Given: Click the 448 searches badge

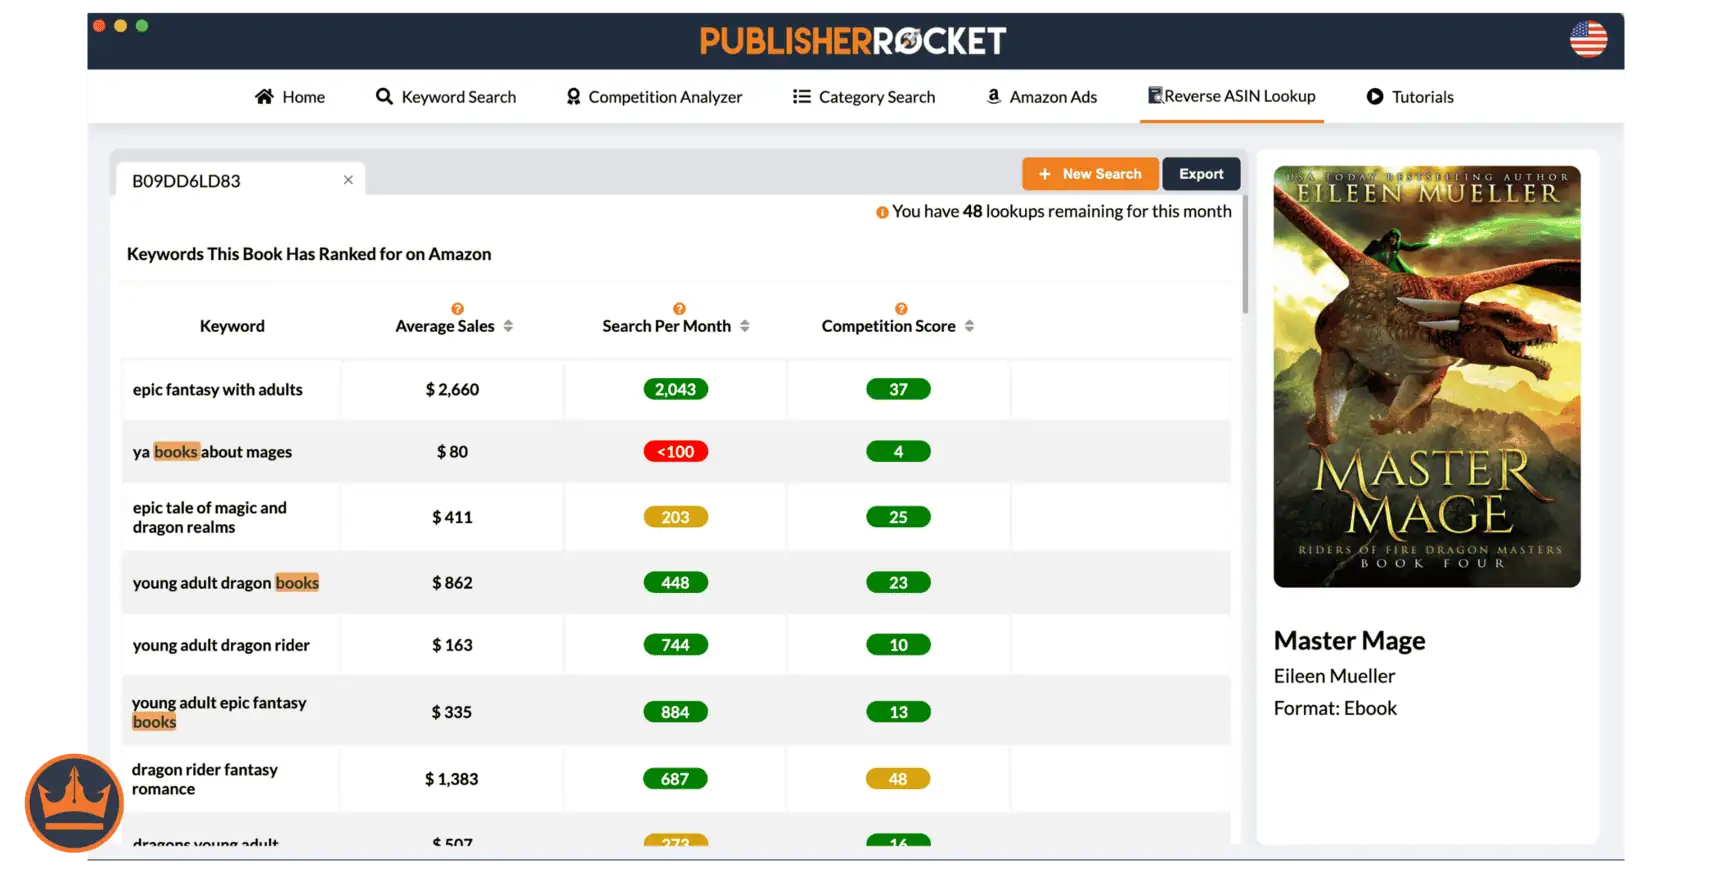Looking at the screenshot, I should [676, 582].
